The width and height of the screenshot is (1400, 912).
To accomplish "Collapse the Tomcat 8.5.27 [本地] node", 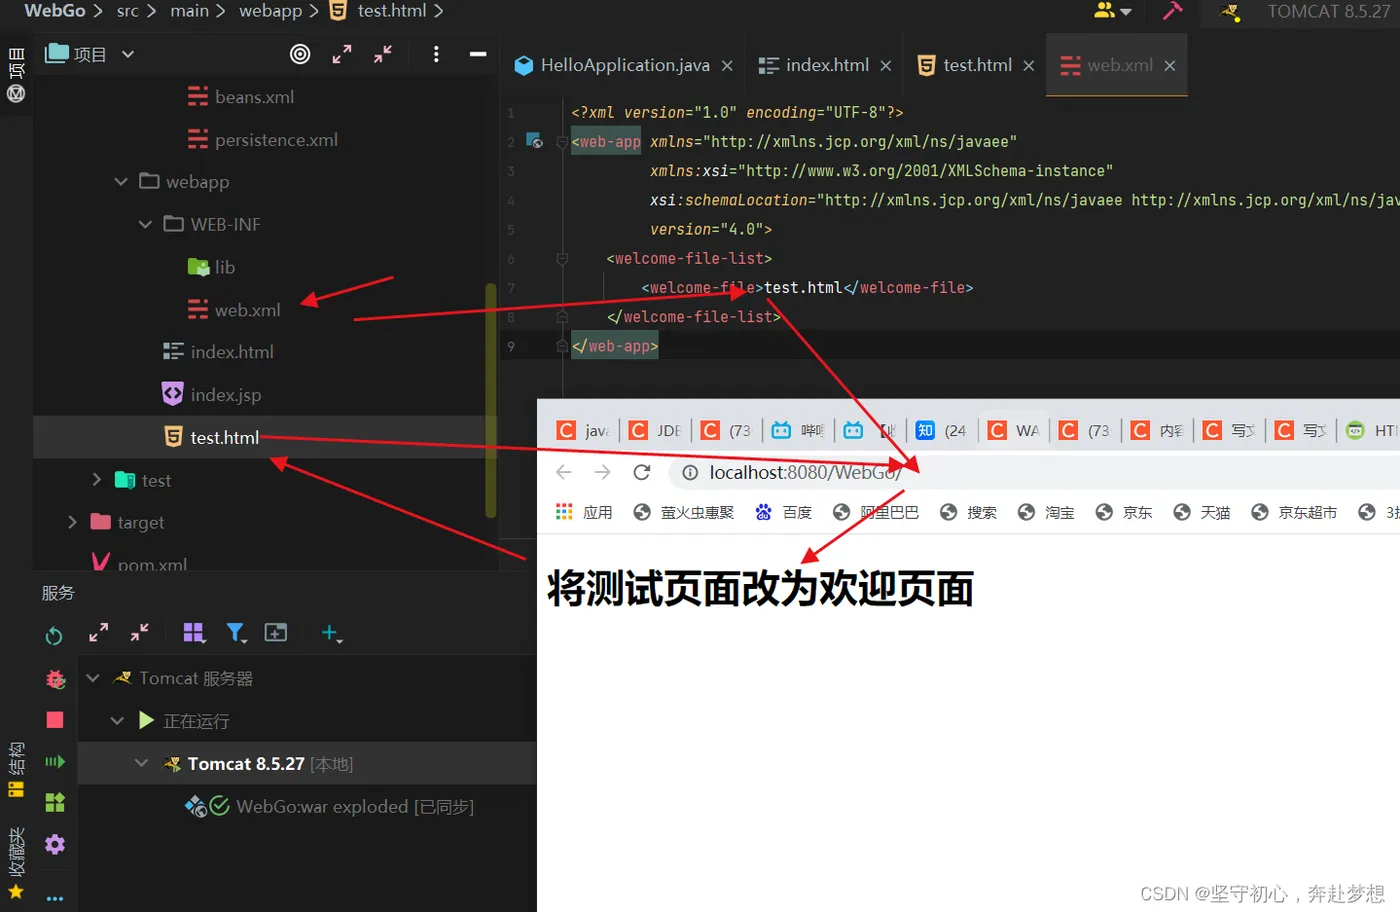I will (141, 763).
